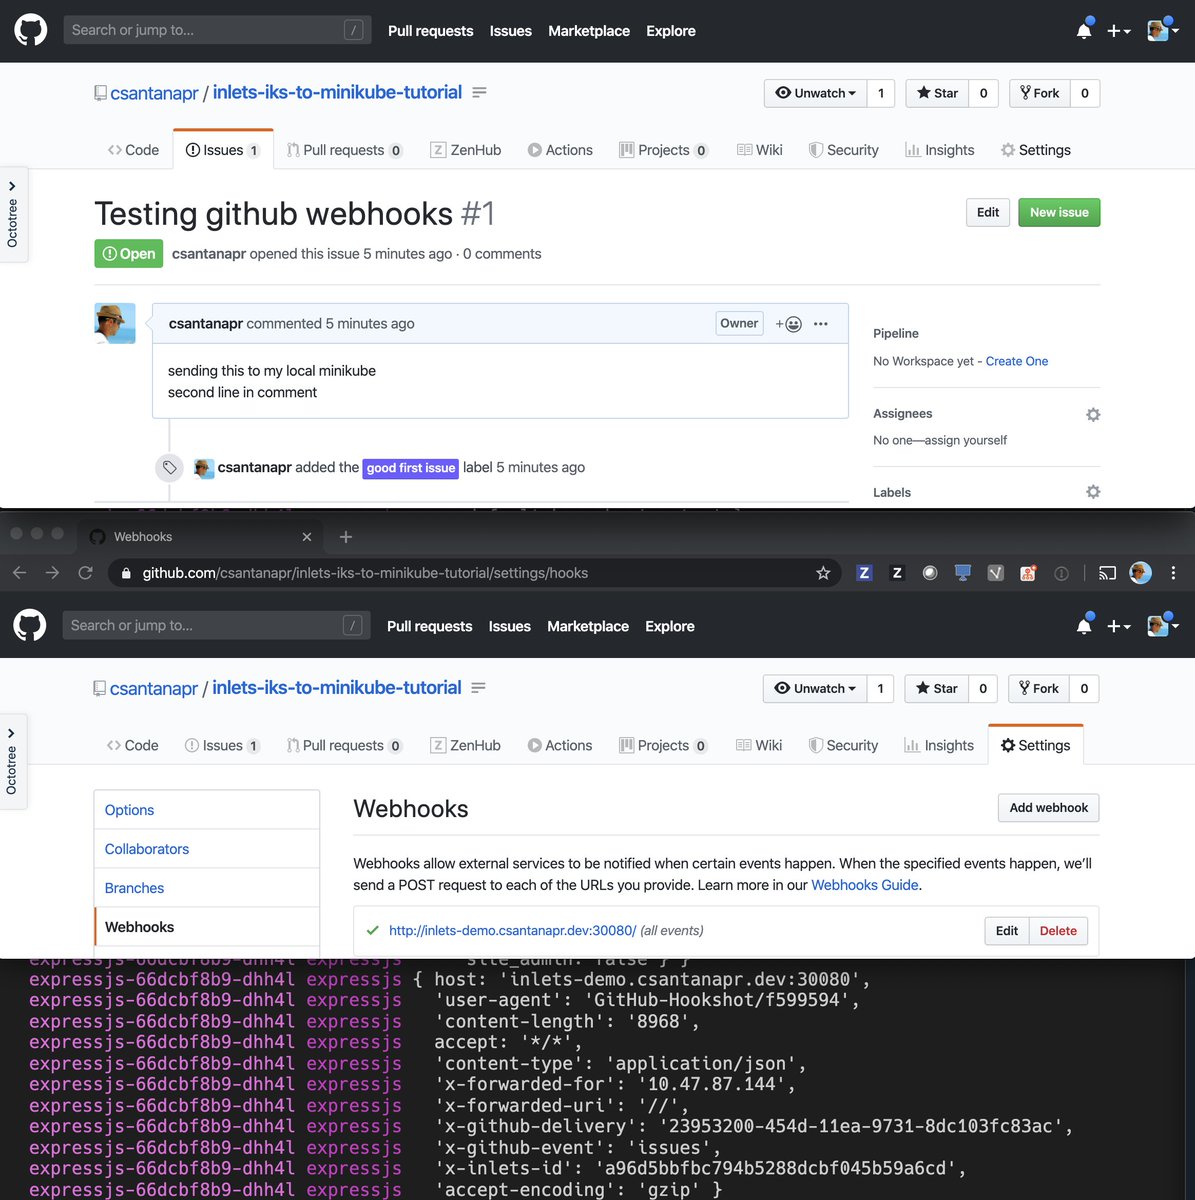
Task: Open ZenHub tab in top issue window
Action: 465,150
